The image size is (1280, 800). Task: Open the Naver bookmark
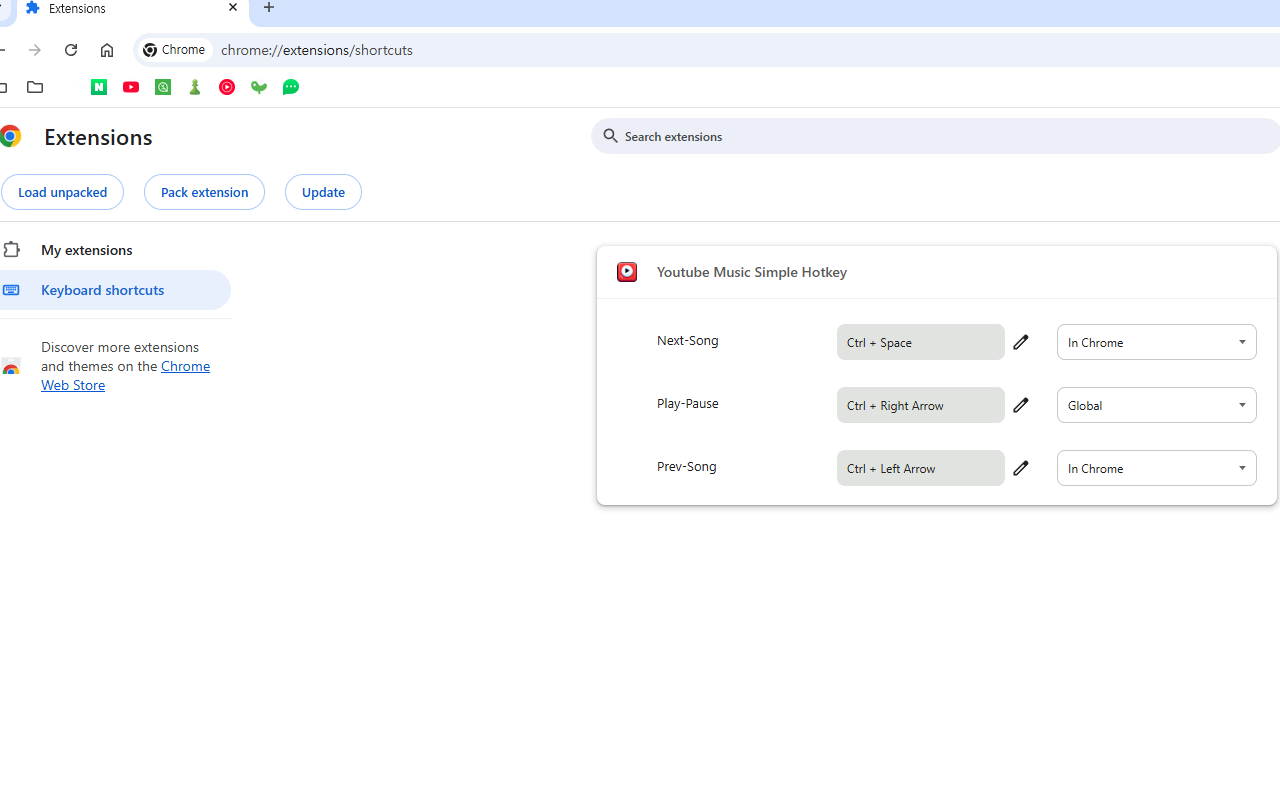click(x=99, y=87)
